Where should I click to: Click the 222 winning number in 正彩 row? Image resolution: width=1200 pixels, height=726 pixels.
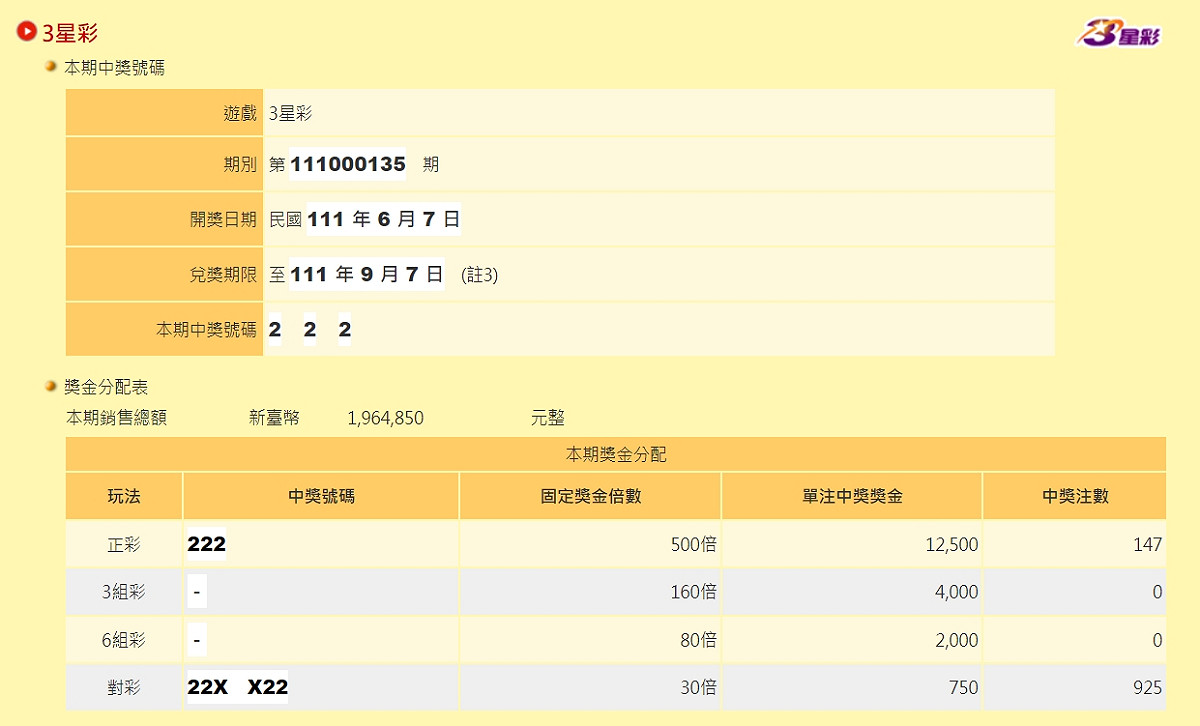207,545
